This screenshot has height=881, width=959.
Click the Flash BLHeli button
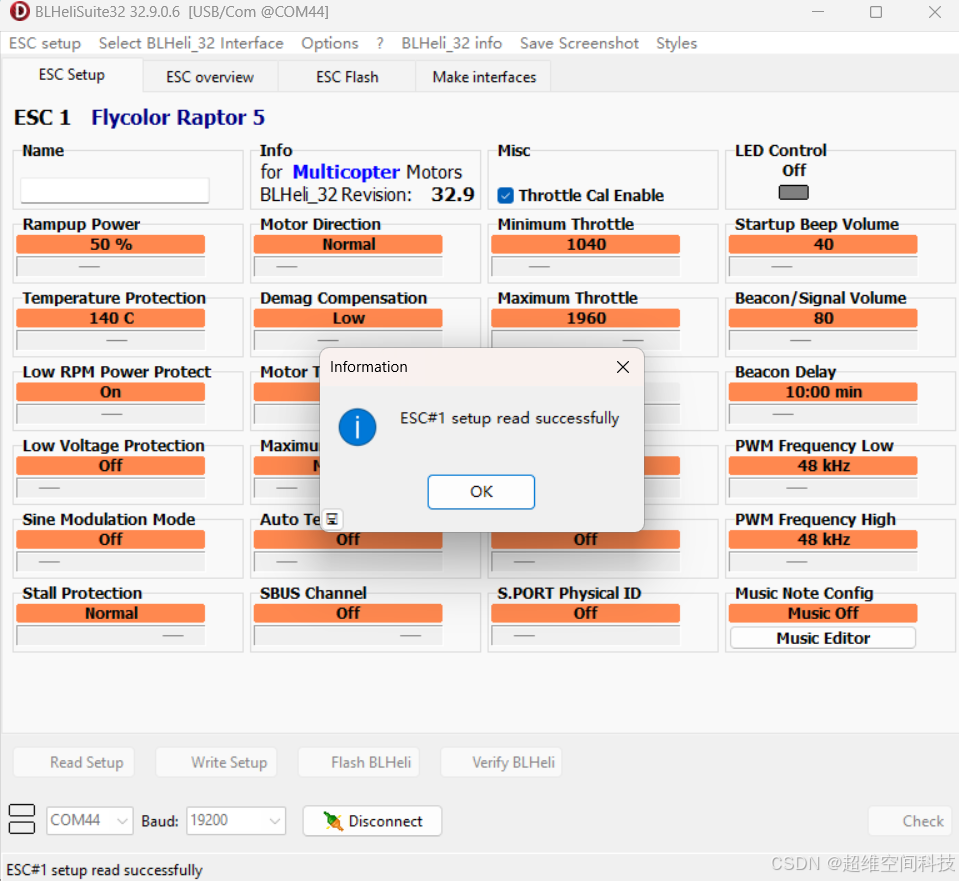pyautogui.click(x=358, y=762)
